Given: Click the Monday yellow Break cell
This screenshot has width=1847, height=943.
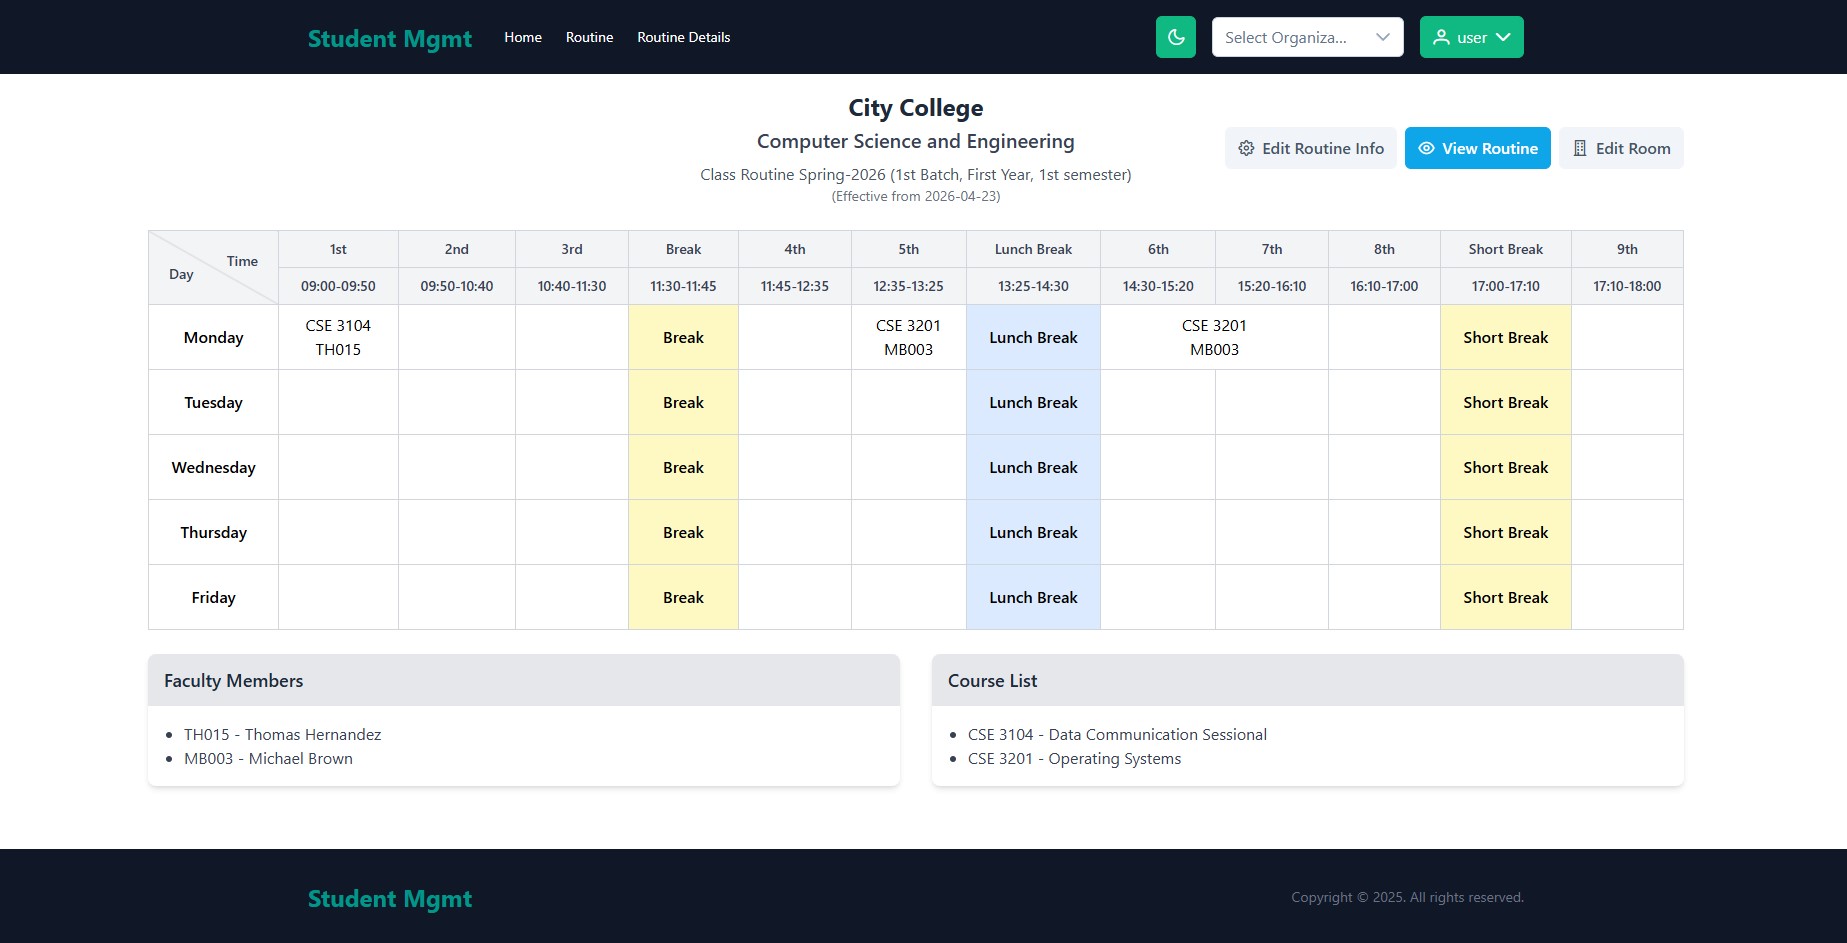Looking at the screenshot, I should 683,337.
